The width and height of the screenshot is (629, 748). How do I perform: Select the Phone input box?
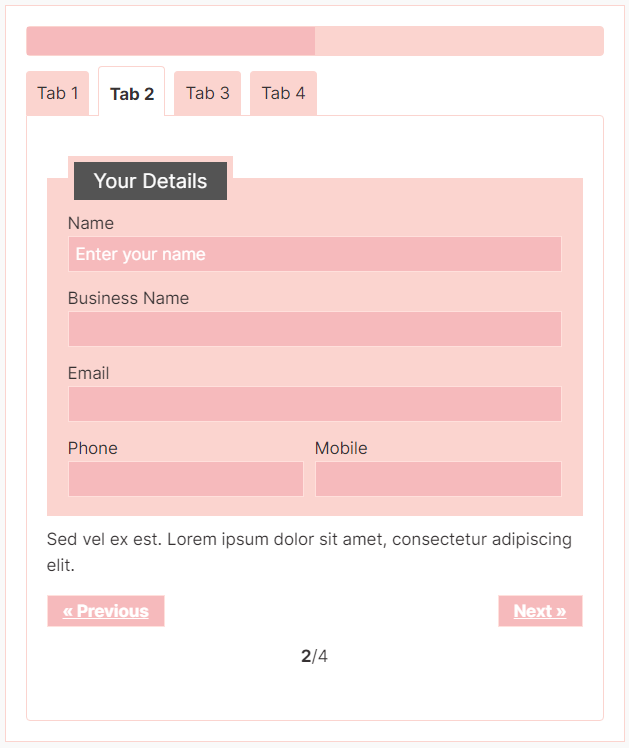tap(186, 479)
